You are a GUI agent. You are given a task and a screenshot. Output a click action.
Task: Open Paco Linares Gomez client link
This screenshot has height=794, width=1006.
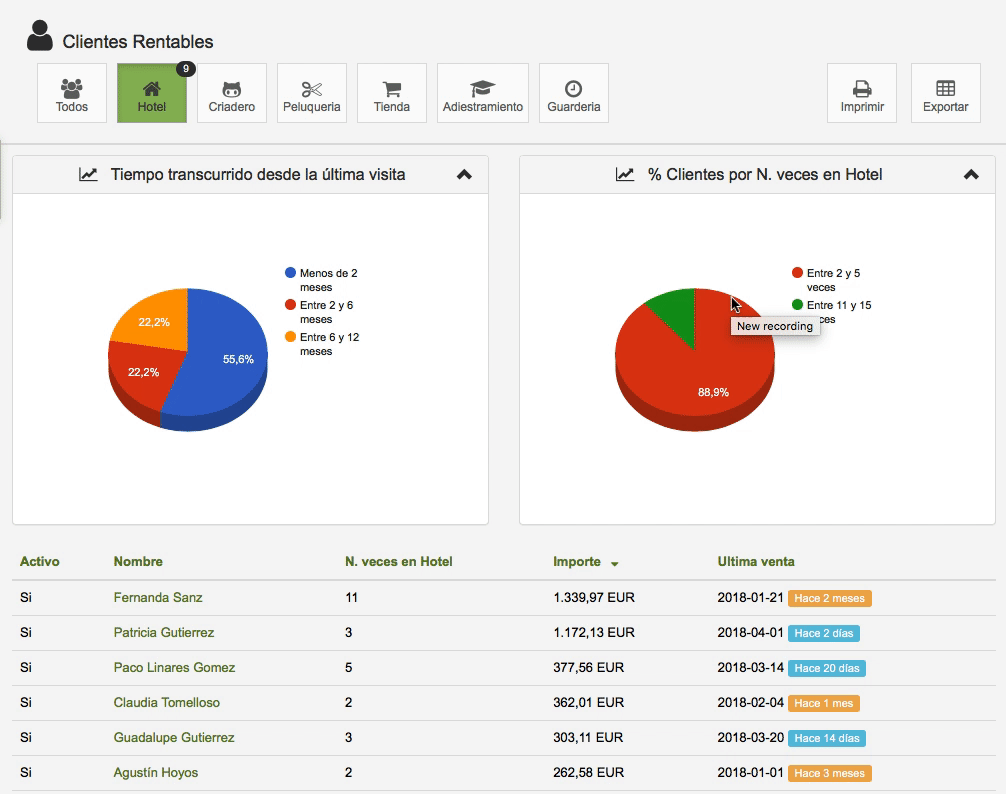pos(174,668)
